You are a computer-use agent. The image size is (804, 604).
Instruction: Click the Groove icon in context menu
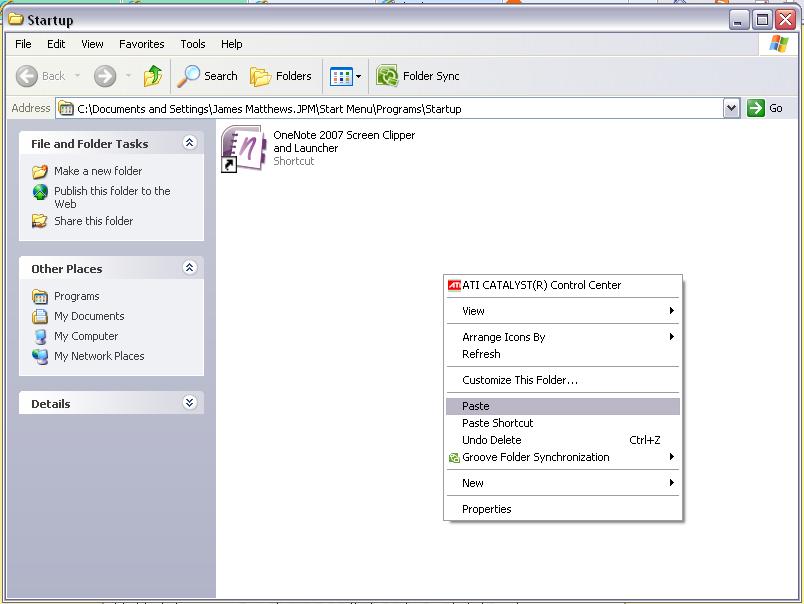(454, 457)
